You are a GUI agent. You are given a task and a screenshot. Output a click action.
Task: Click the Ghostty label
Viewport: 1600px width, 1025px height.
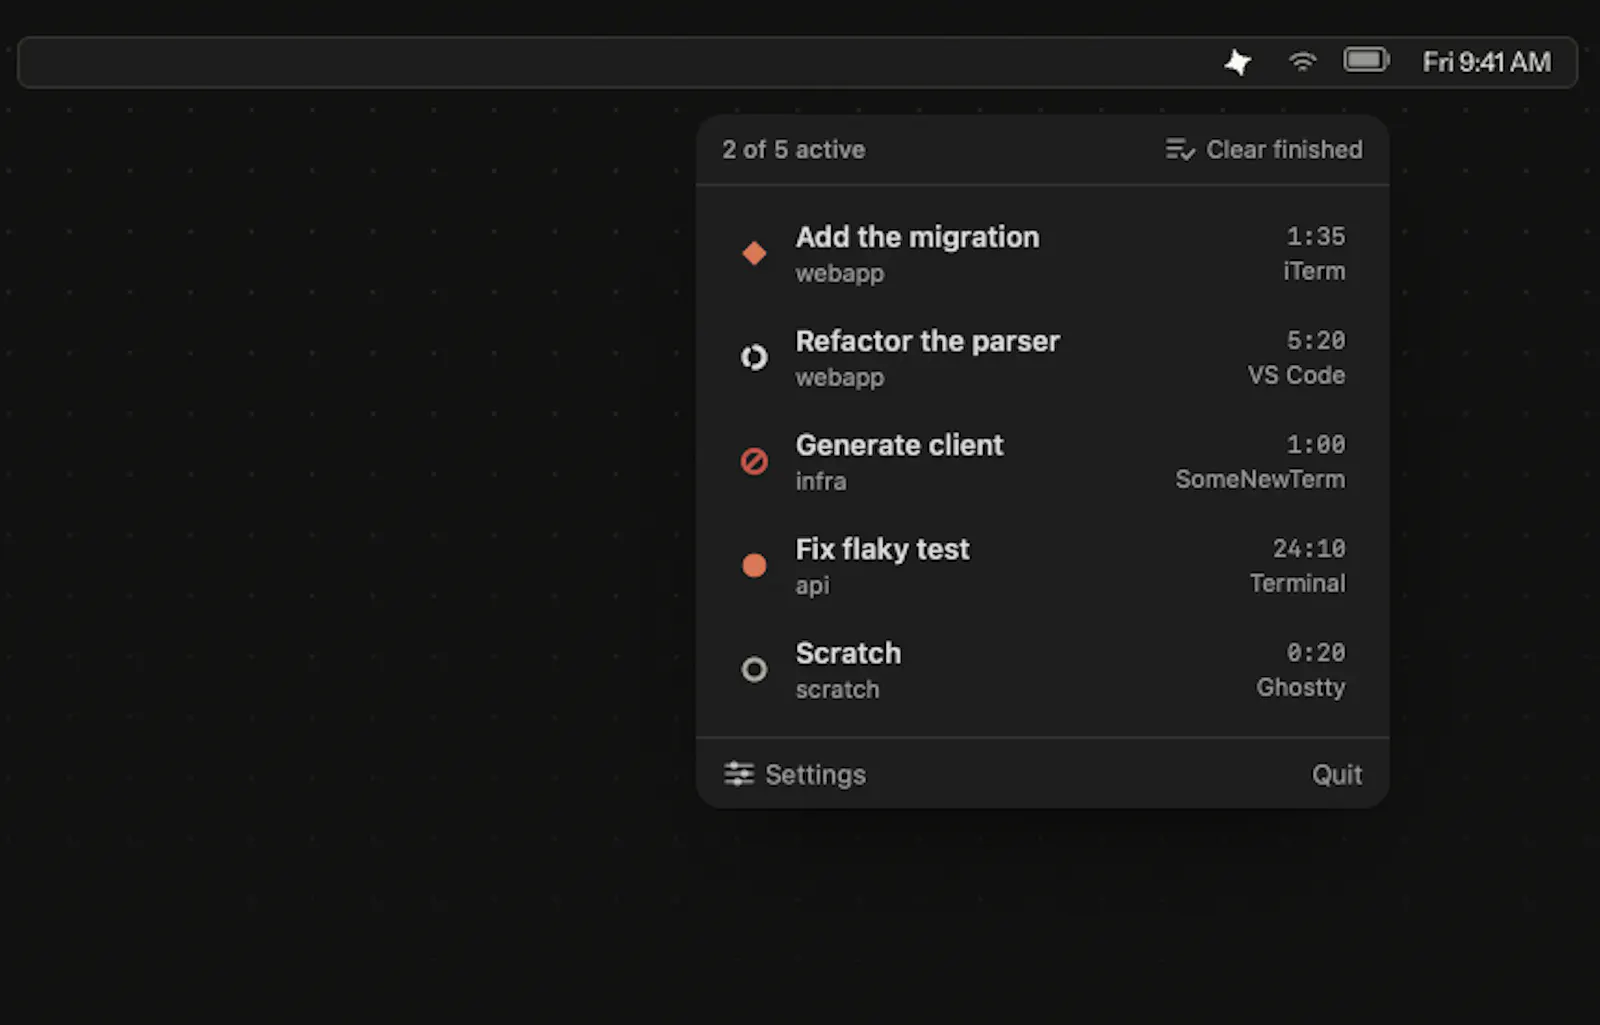click(x=1300, y=687)
